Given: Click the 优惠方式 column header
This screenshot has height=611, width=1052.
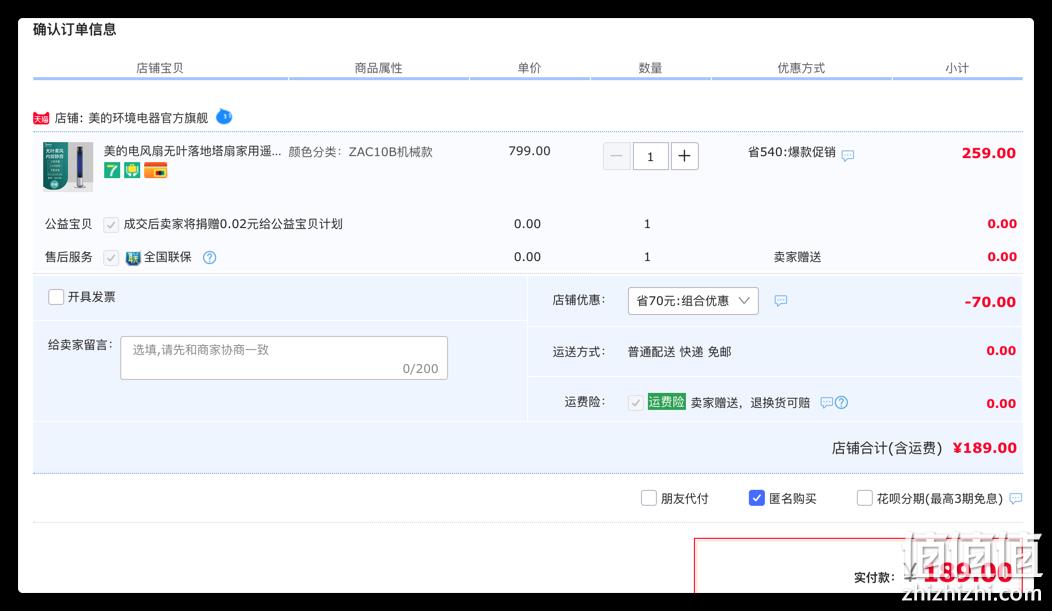Looking at the screenshot, I should (x=801, y=68).
